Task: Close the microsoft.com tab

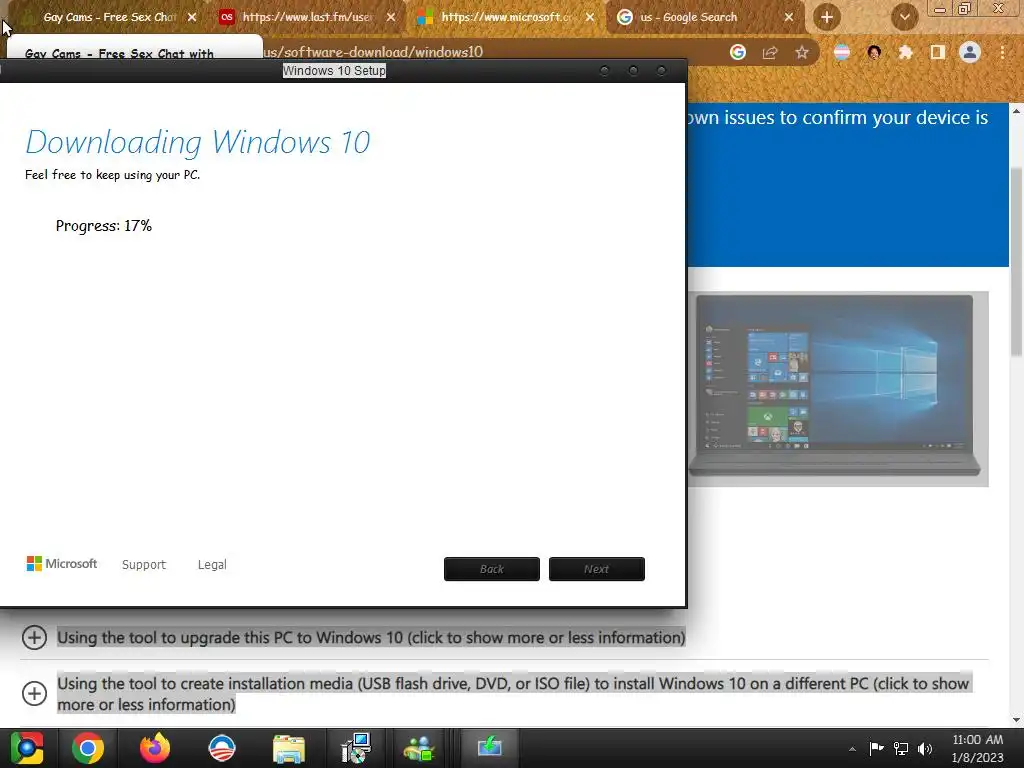Action: 590,17
